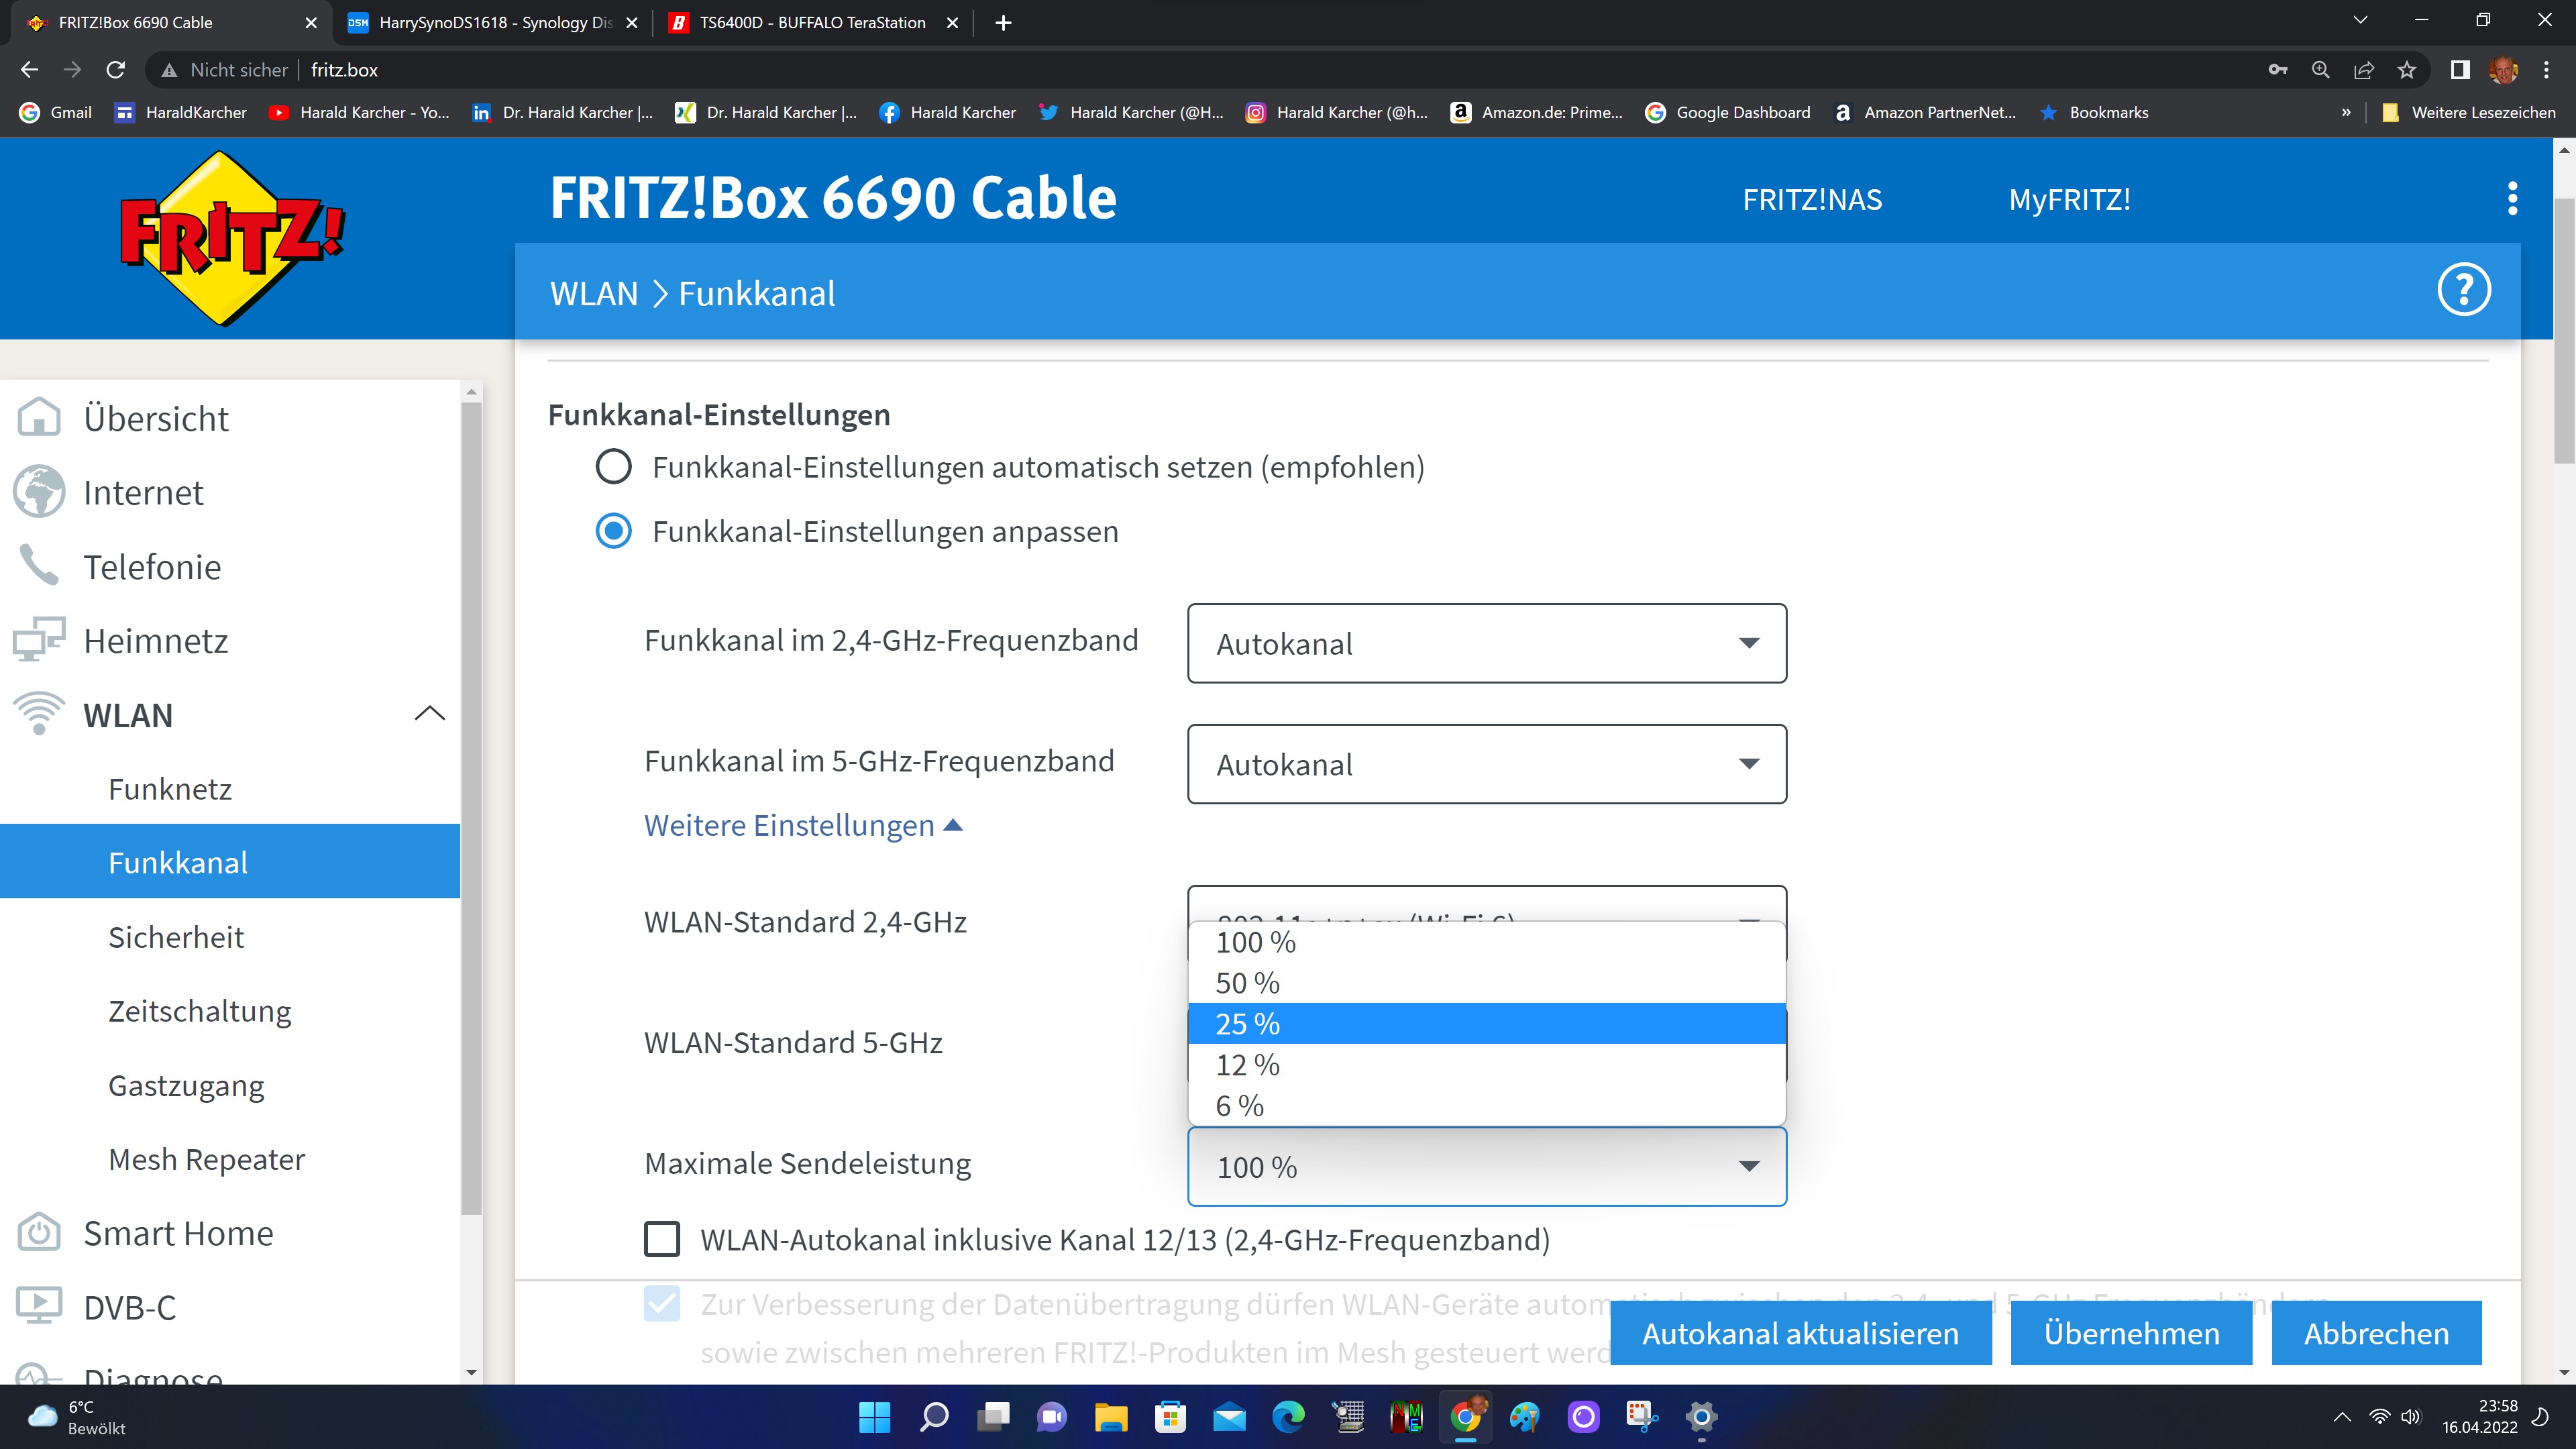Select Funkkanal-Einstellungen anpassen radio button
Screen dimensions: 2576x1449
(613, 531)
